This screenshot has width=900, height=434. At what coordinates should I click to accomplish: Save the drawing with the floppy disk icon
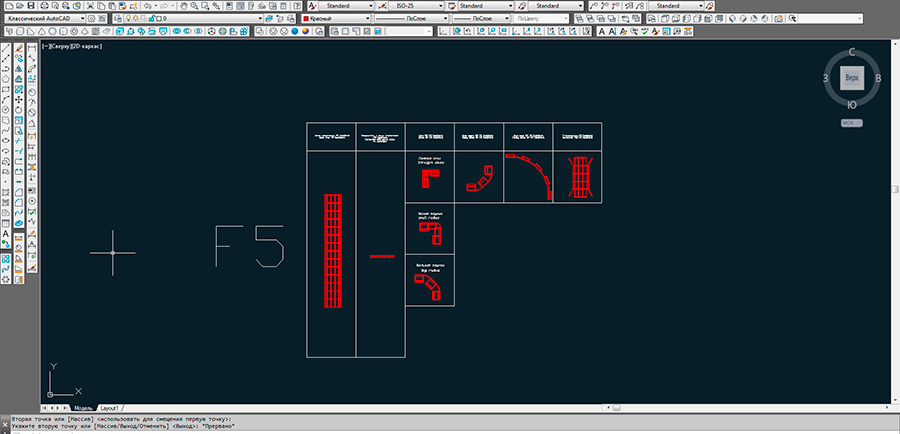[x=30, y=5]
